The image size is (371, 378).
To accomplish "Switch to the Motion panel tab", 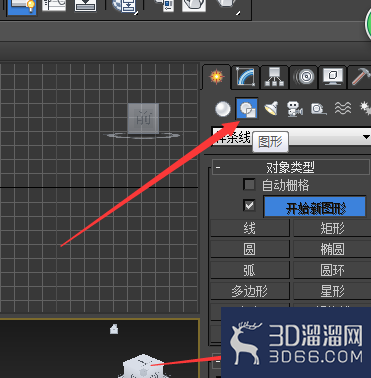I will click(x=303, y=77).
